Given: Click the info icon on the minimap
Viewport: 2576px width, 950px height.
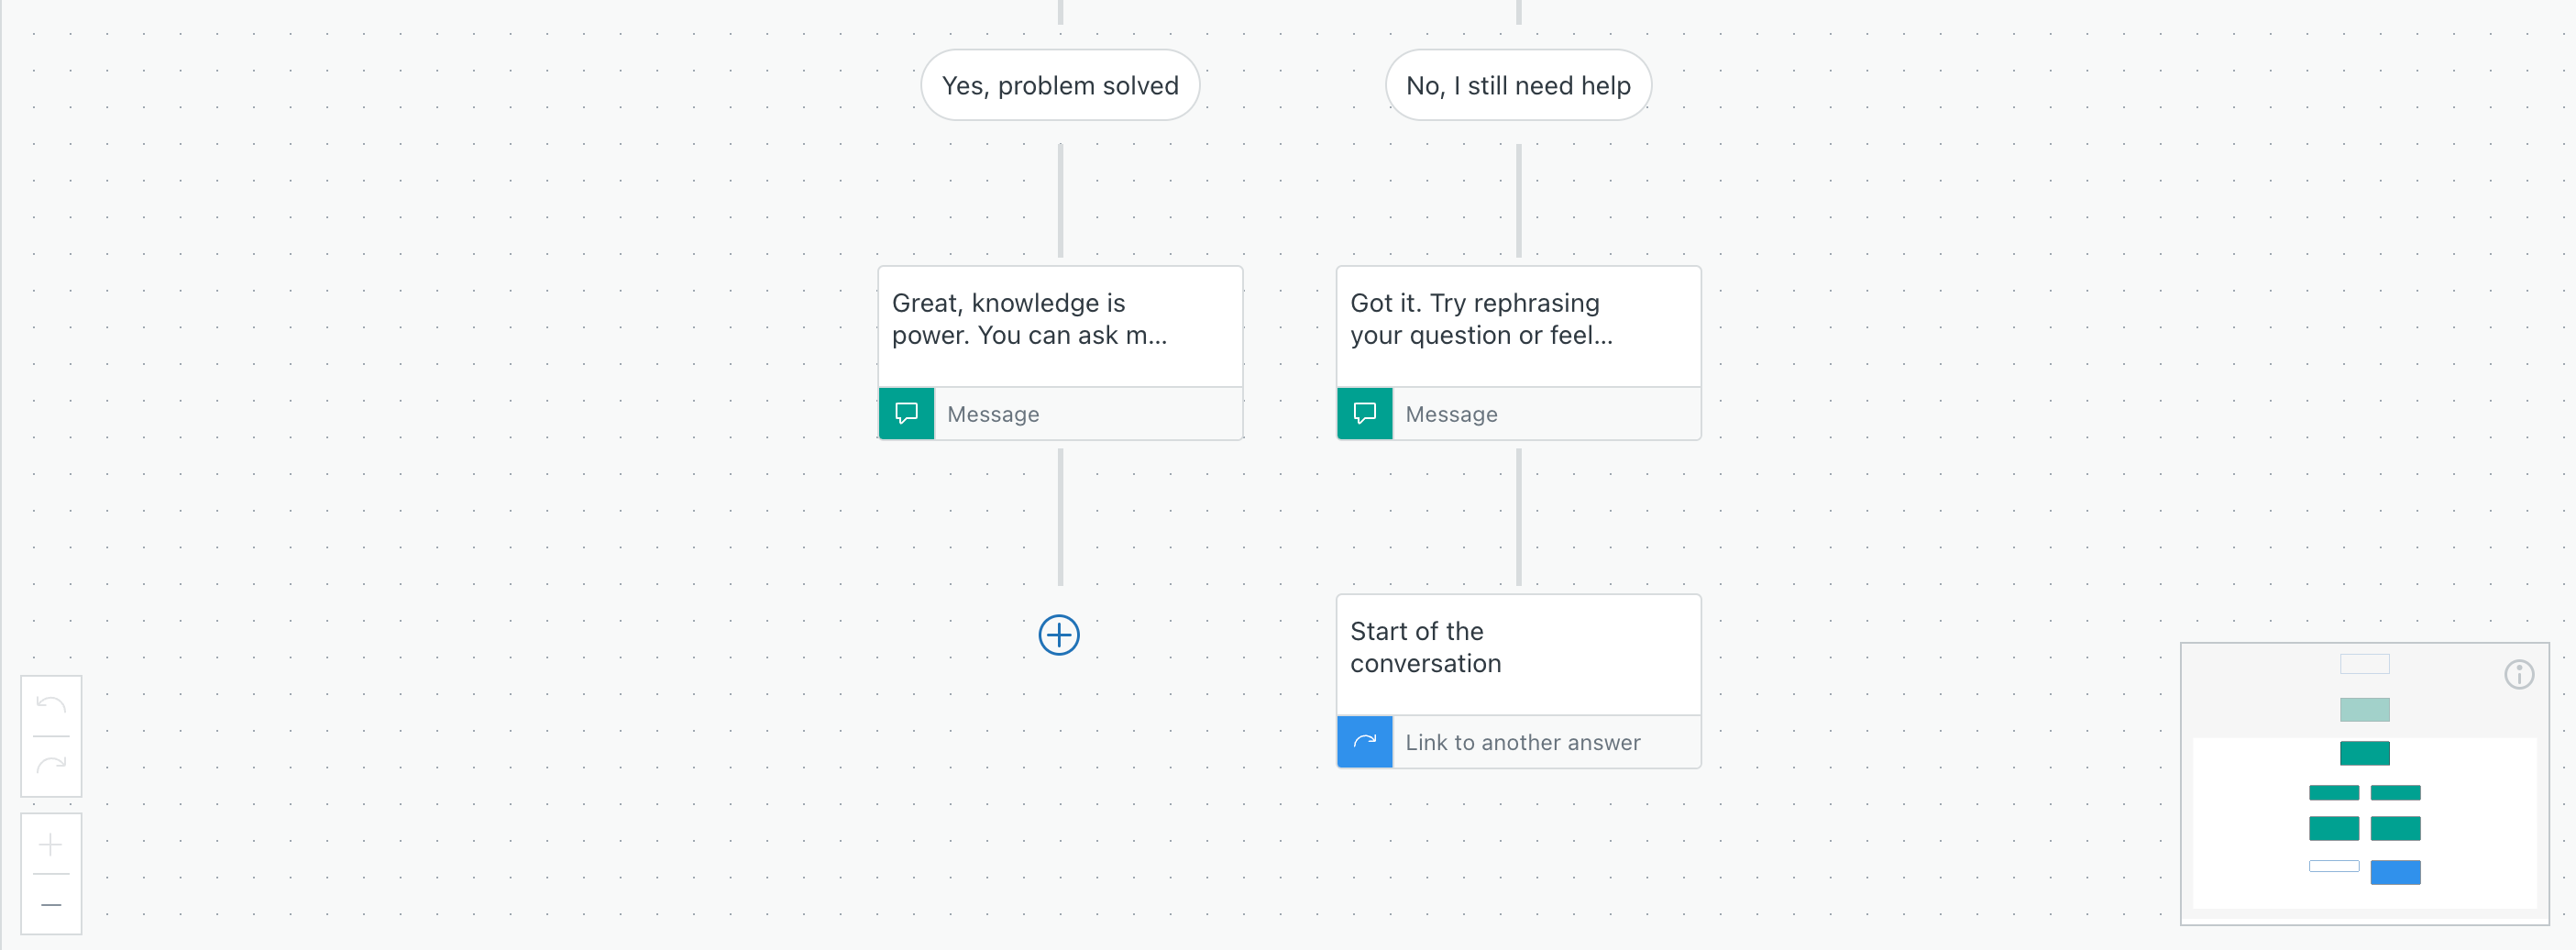Looking at the screenshot, I should point(2519,675).
